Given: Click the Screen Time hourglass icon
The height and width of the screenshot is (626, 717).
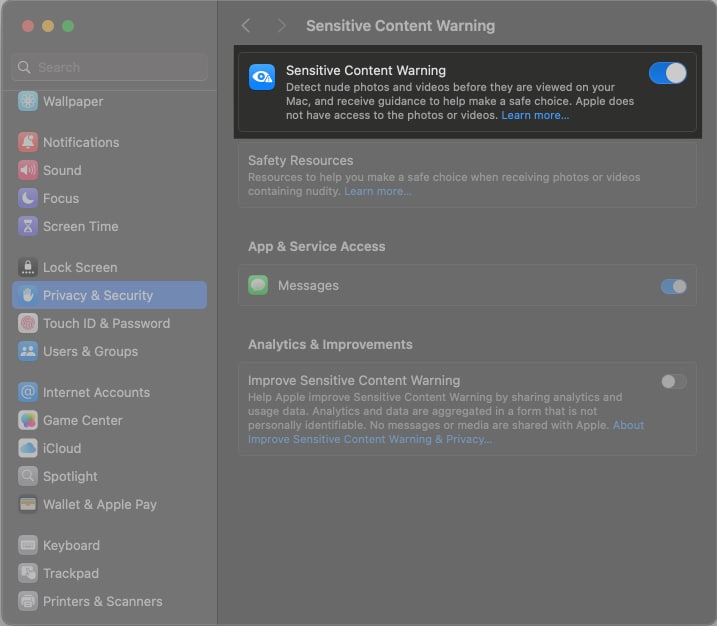Looking at the screenshot, I should point(28,226).
